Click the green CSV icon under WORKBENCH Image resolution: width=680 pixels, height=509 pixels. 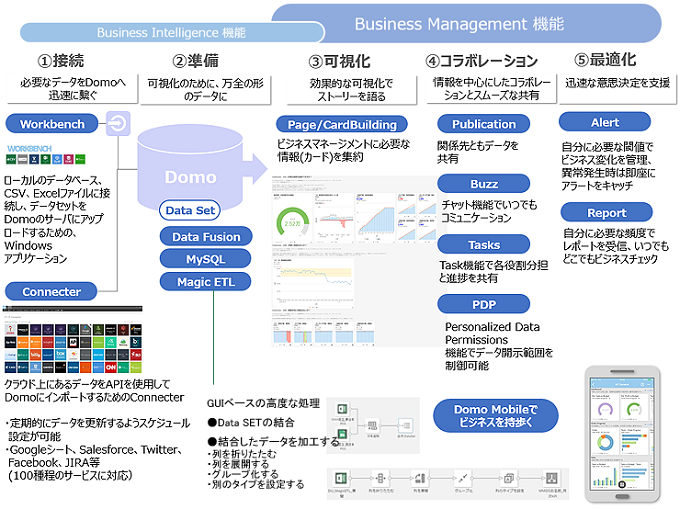11,159
